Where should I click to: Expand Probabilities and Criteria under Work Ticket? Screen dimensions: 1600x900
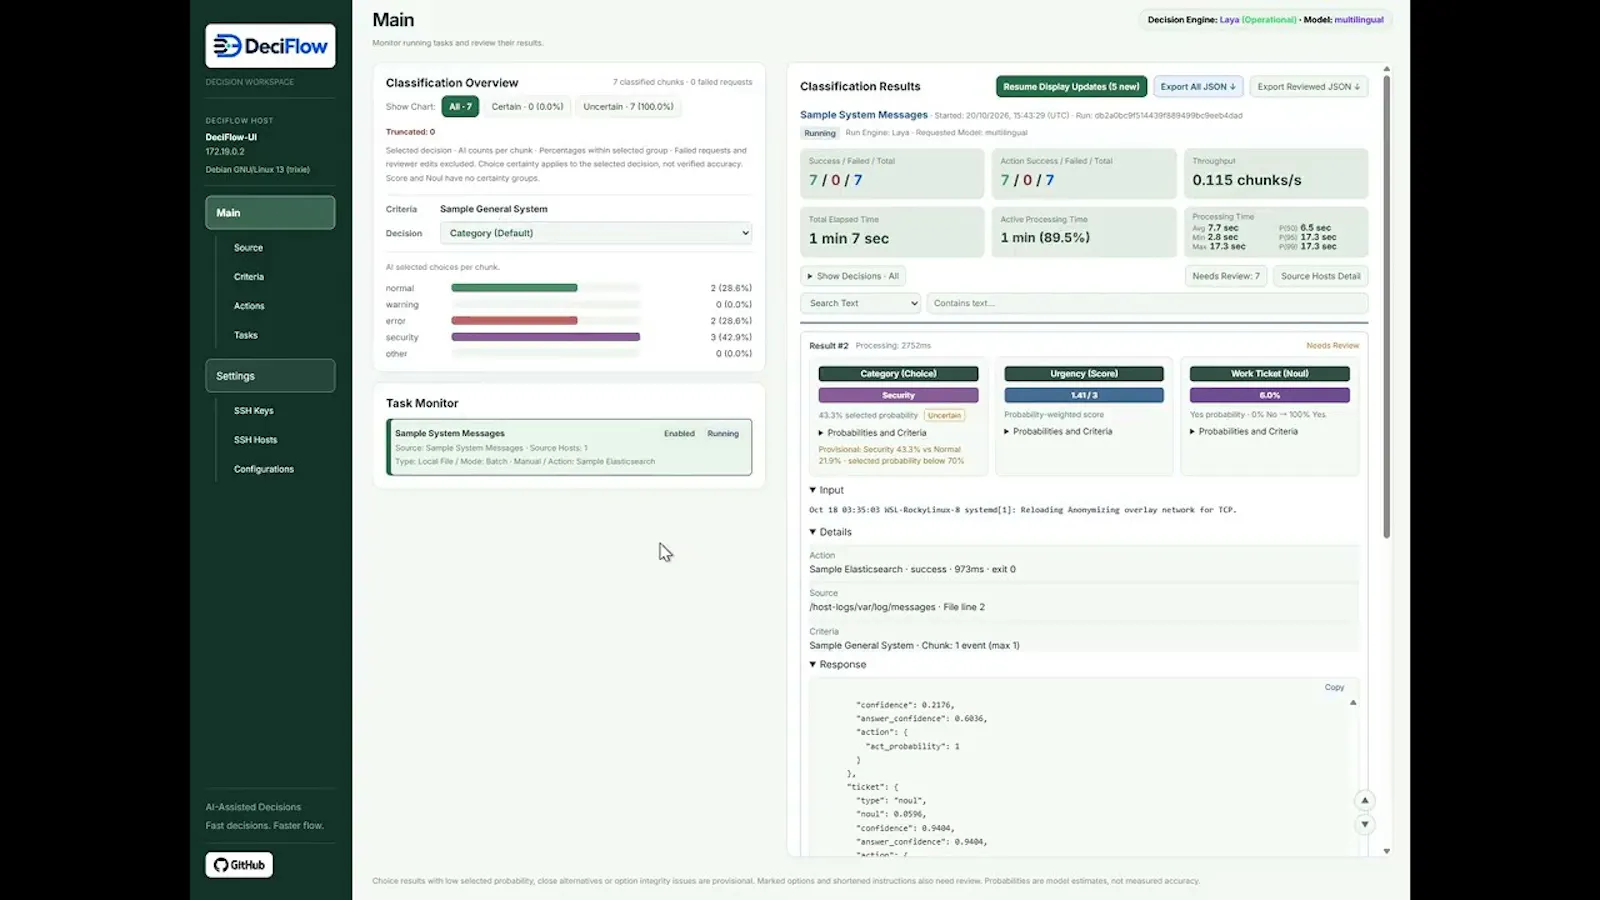1243,432
